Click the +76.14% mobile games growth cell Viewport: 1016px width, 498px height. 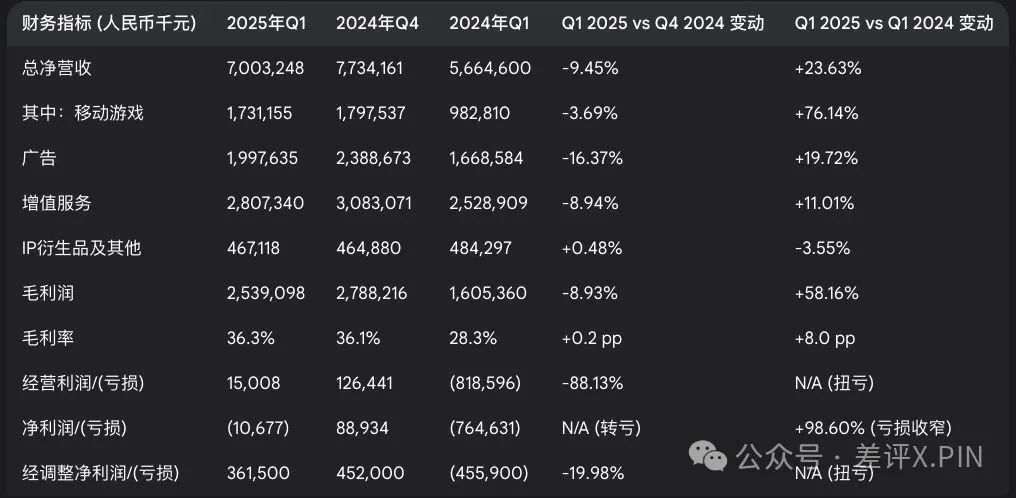point(826,113)
